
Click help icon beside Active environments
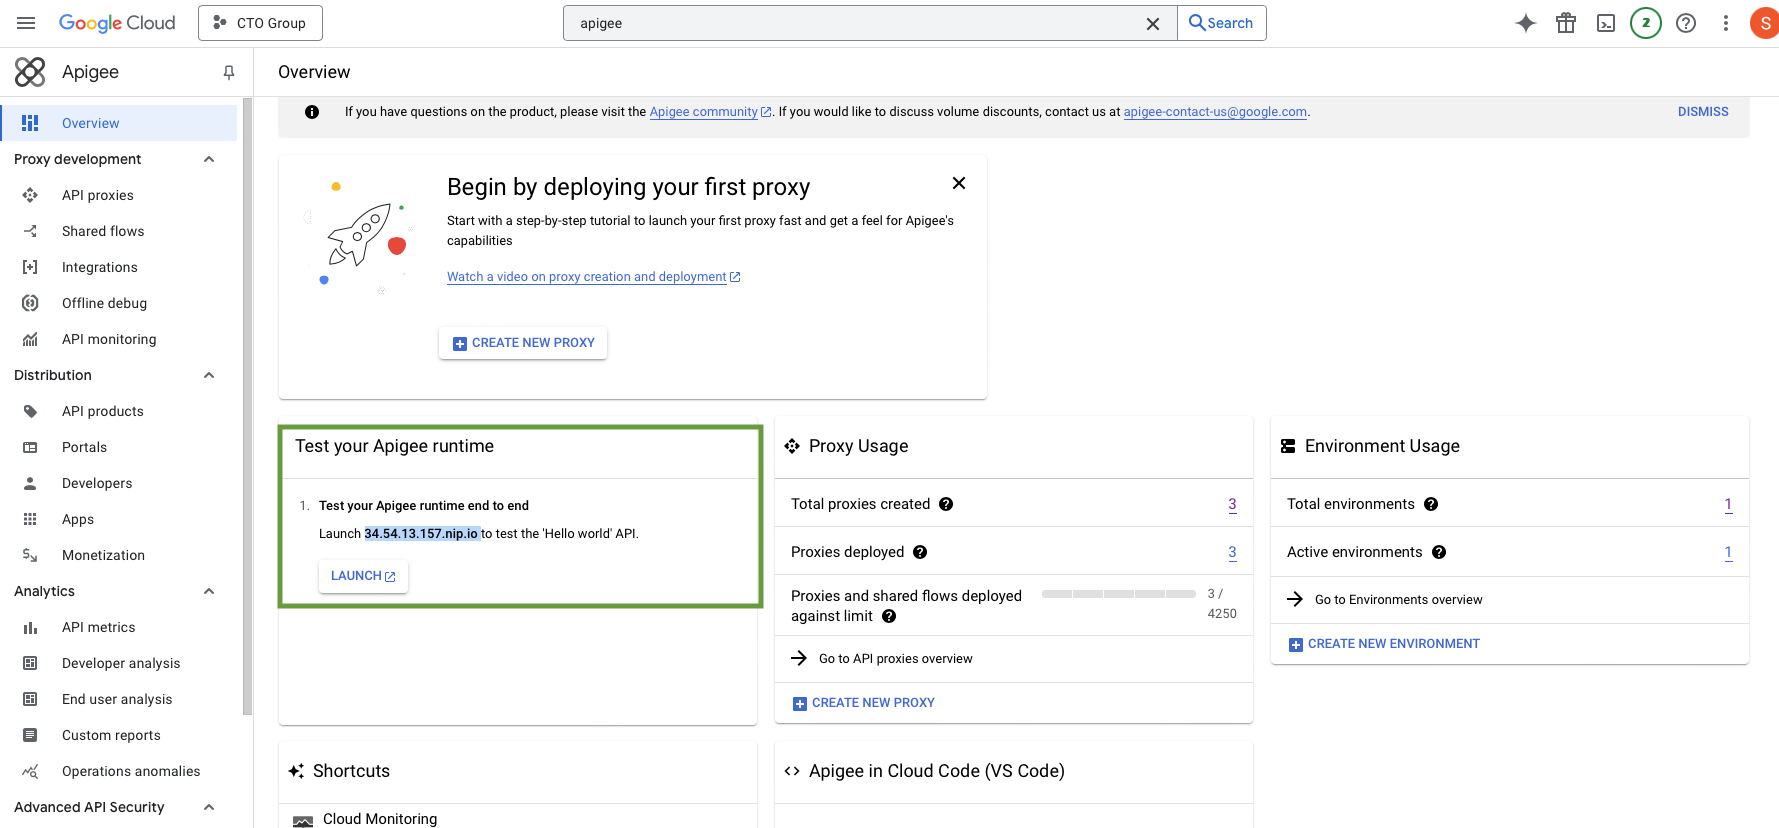point(1439,552)
